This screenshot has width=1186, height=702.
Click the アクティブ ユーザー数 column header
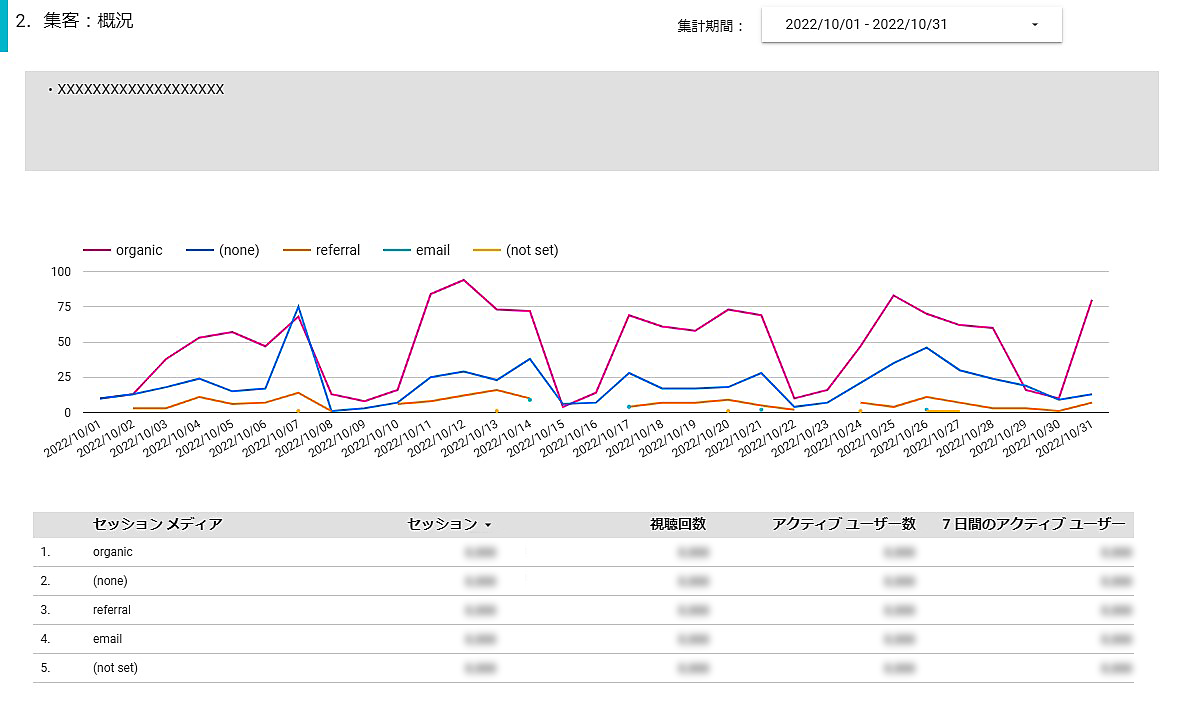tap(843, 524)
